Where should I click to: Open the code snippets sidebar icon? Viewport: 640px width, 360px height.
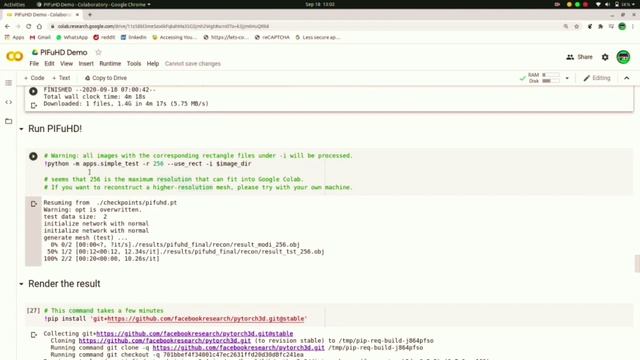pyautogui.click(x=9, y=102)
